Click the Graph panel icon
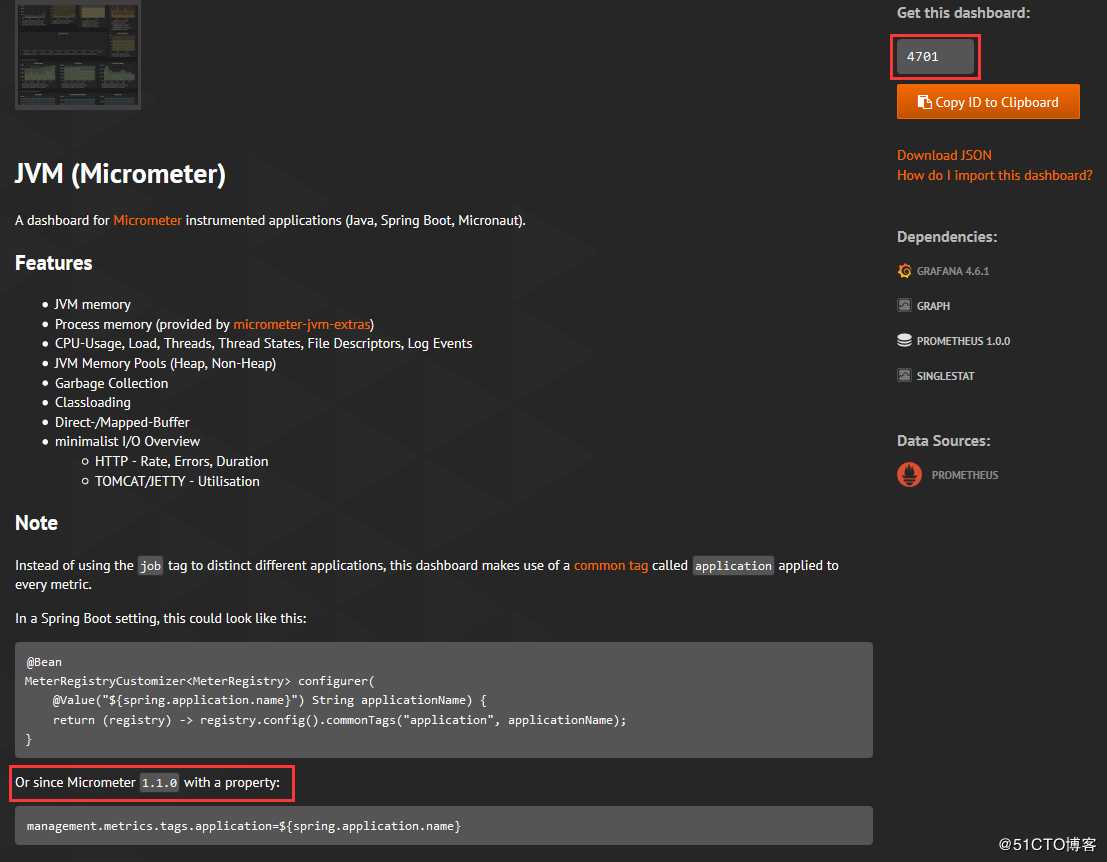This screenshot has width=1107, height=862. click(x=904, y=305)
